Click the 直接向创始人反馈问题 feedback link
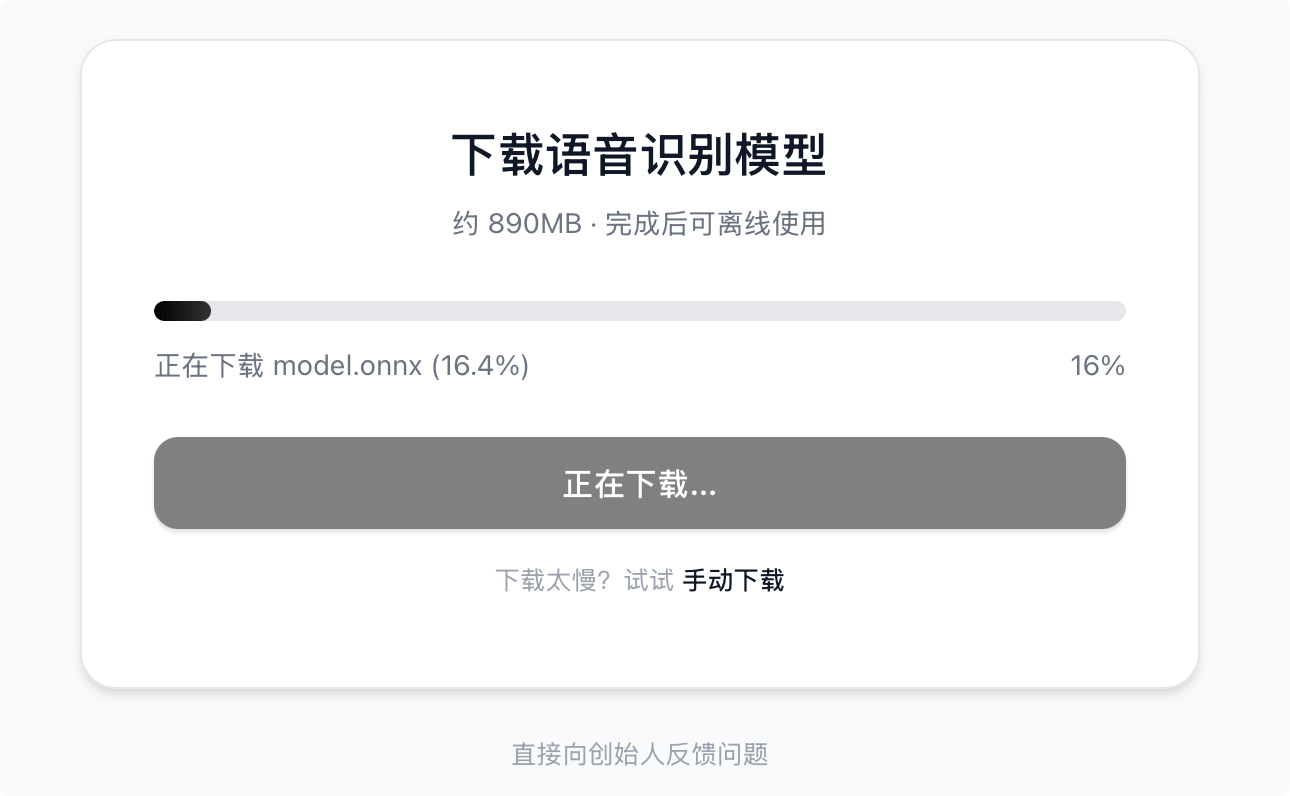Image resolution: width=1290 pixels, height=796 pixels. [640, 754]
